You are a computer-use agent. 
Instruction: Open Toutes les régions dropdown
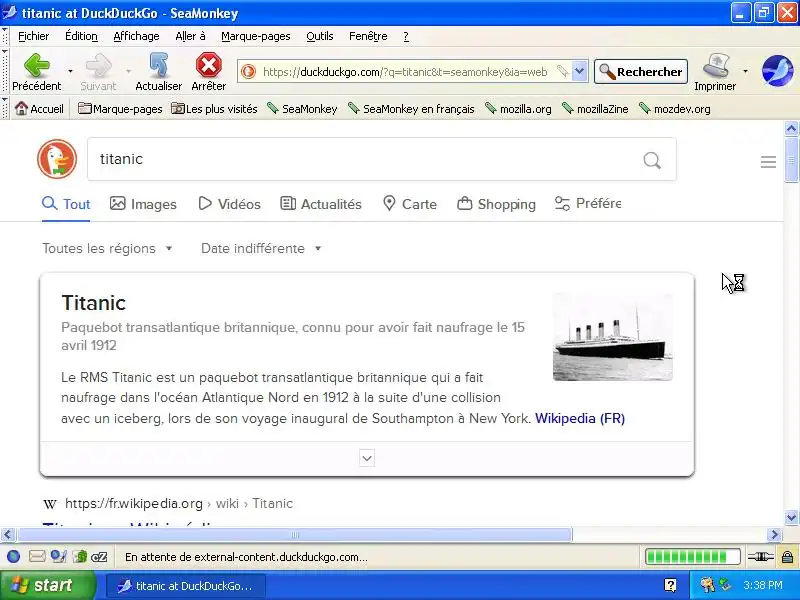coord(107,248)
